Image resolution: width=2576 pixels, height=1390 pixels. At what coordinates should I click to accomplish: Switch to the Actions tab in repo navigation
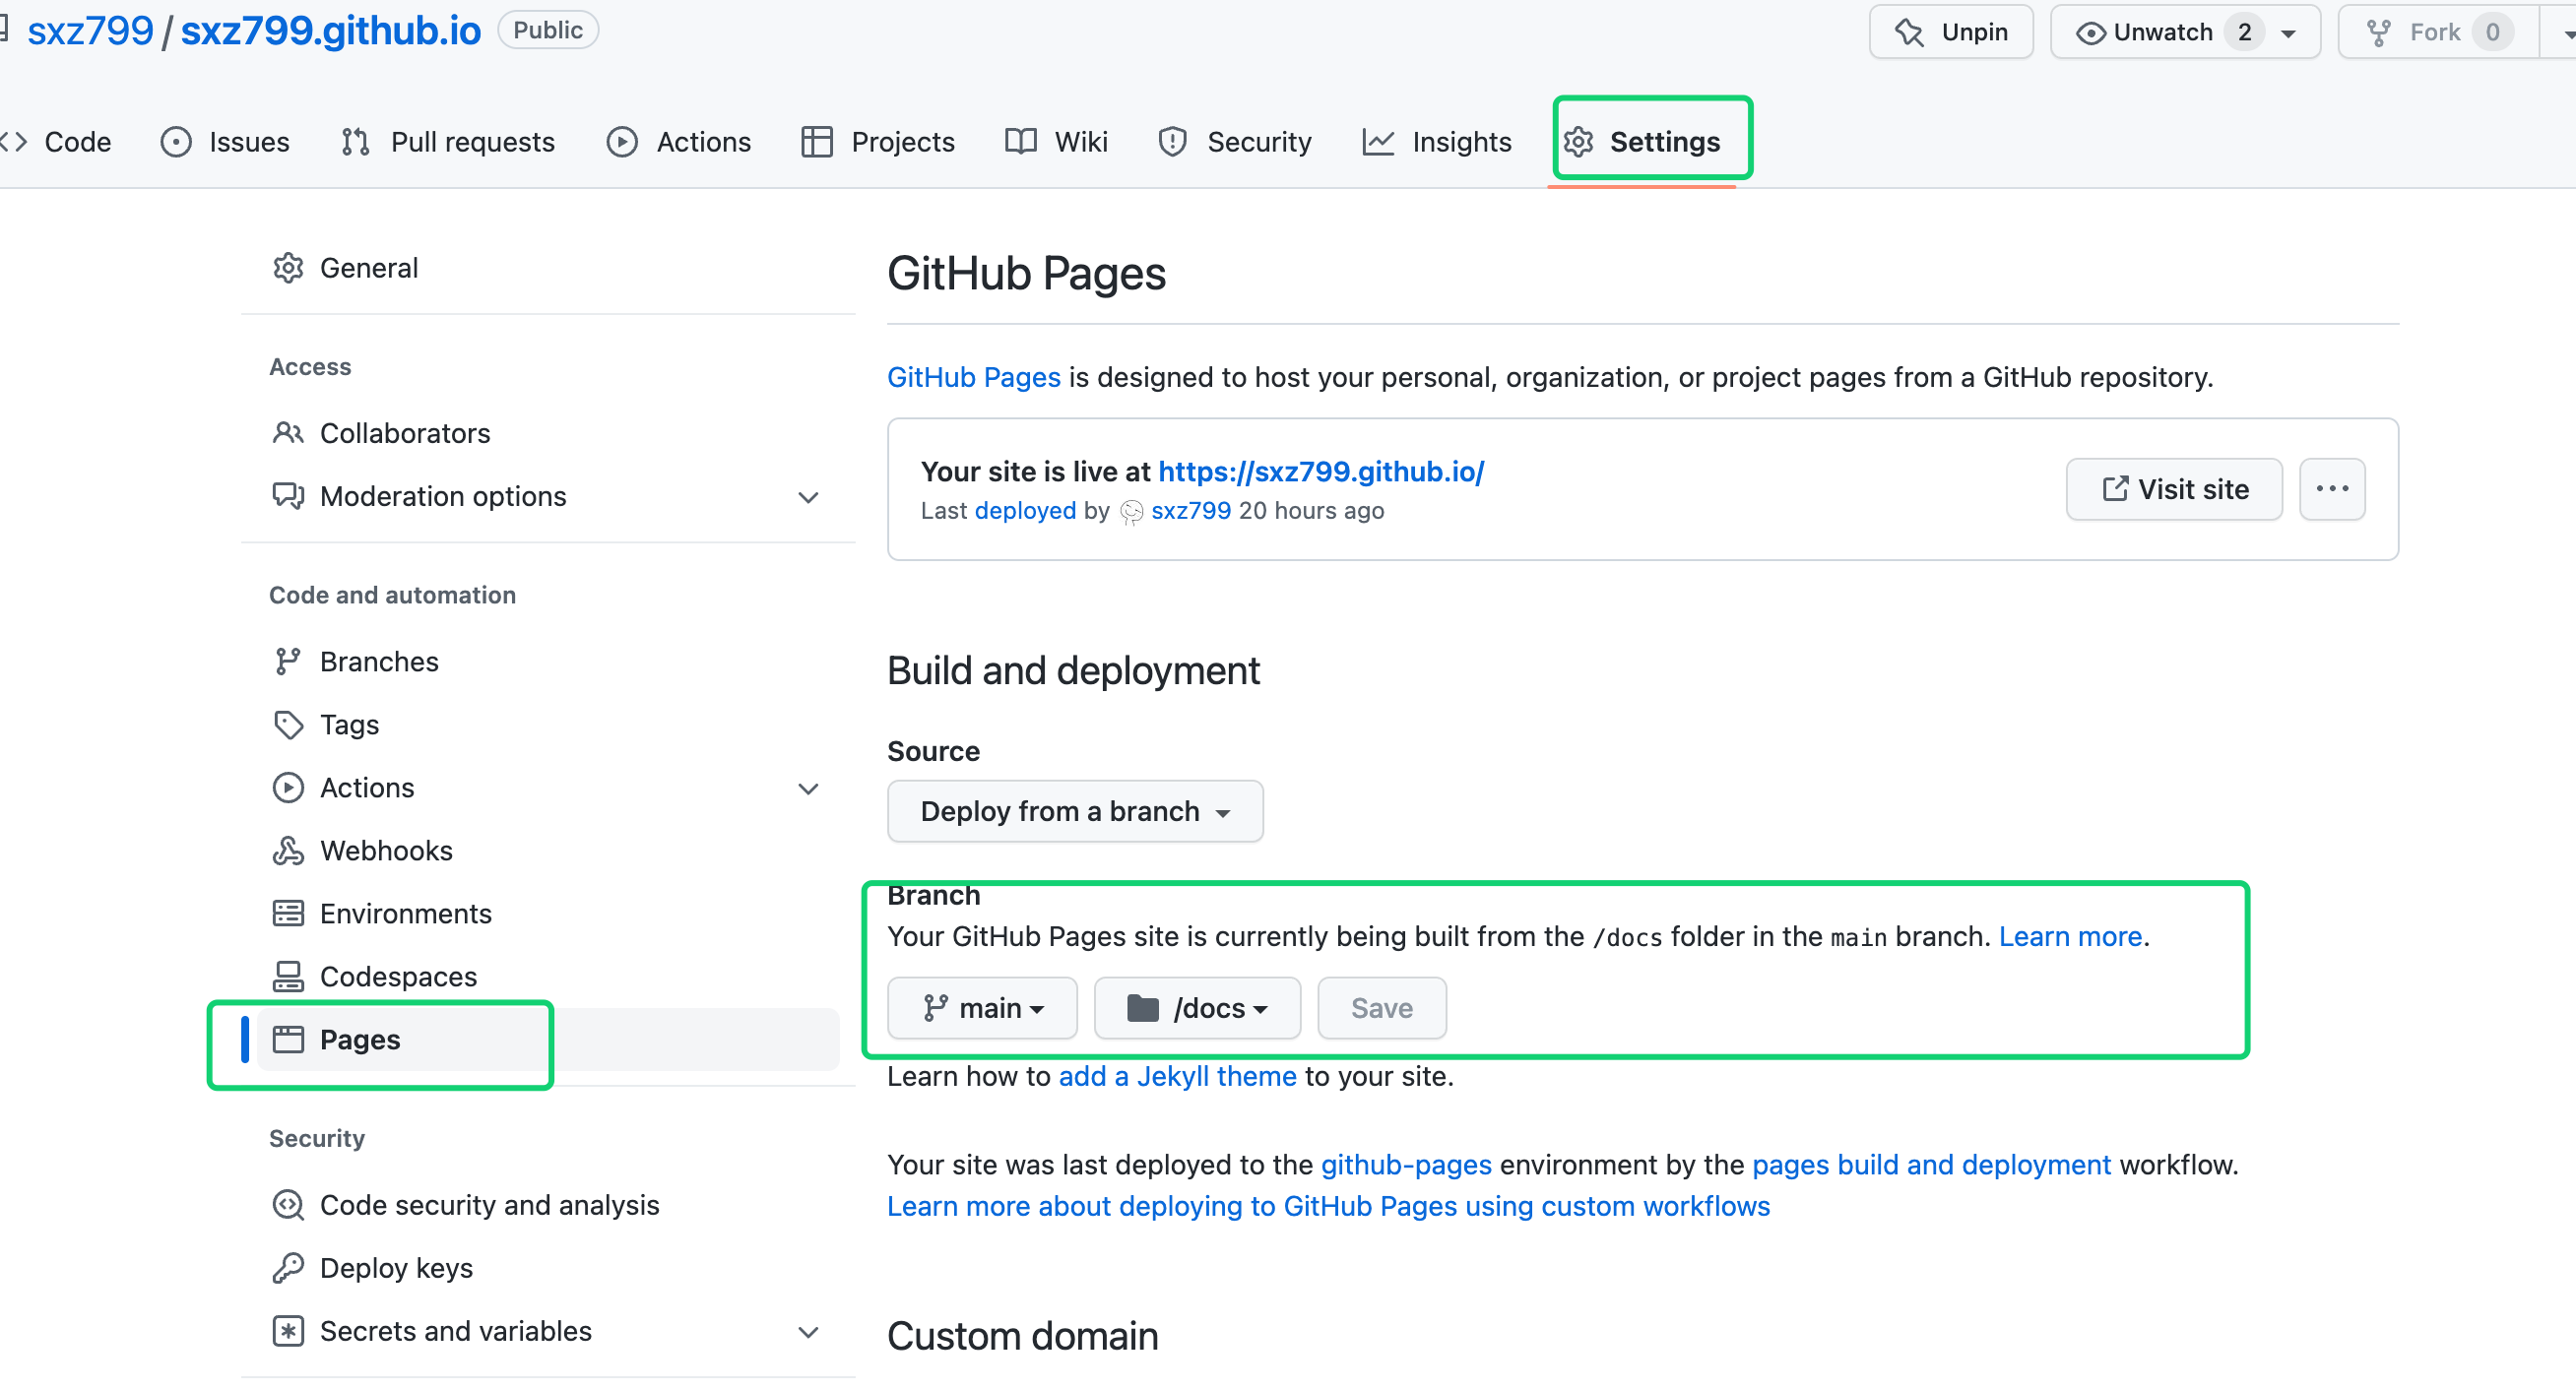pyautogui.click(x=678, y=142)
